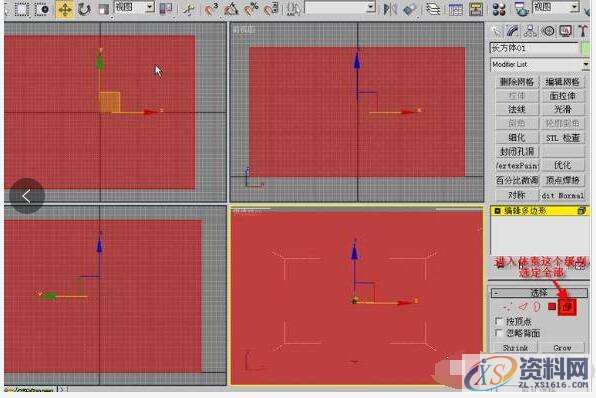Click the 优化 modifier button
The height and width of the screenshot is (398, 596).
pyautogui.click(x=562, y=165)
